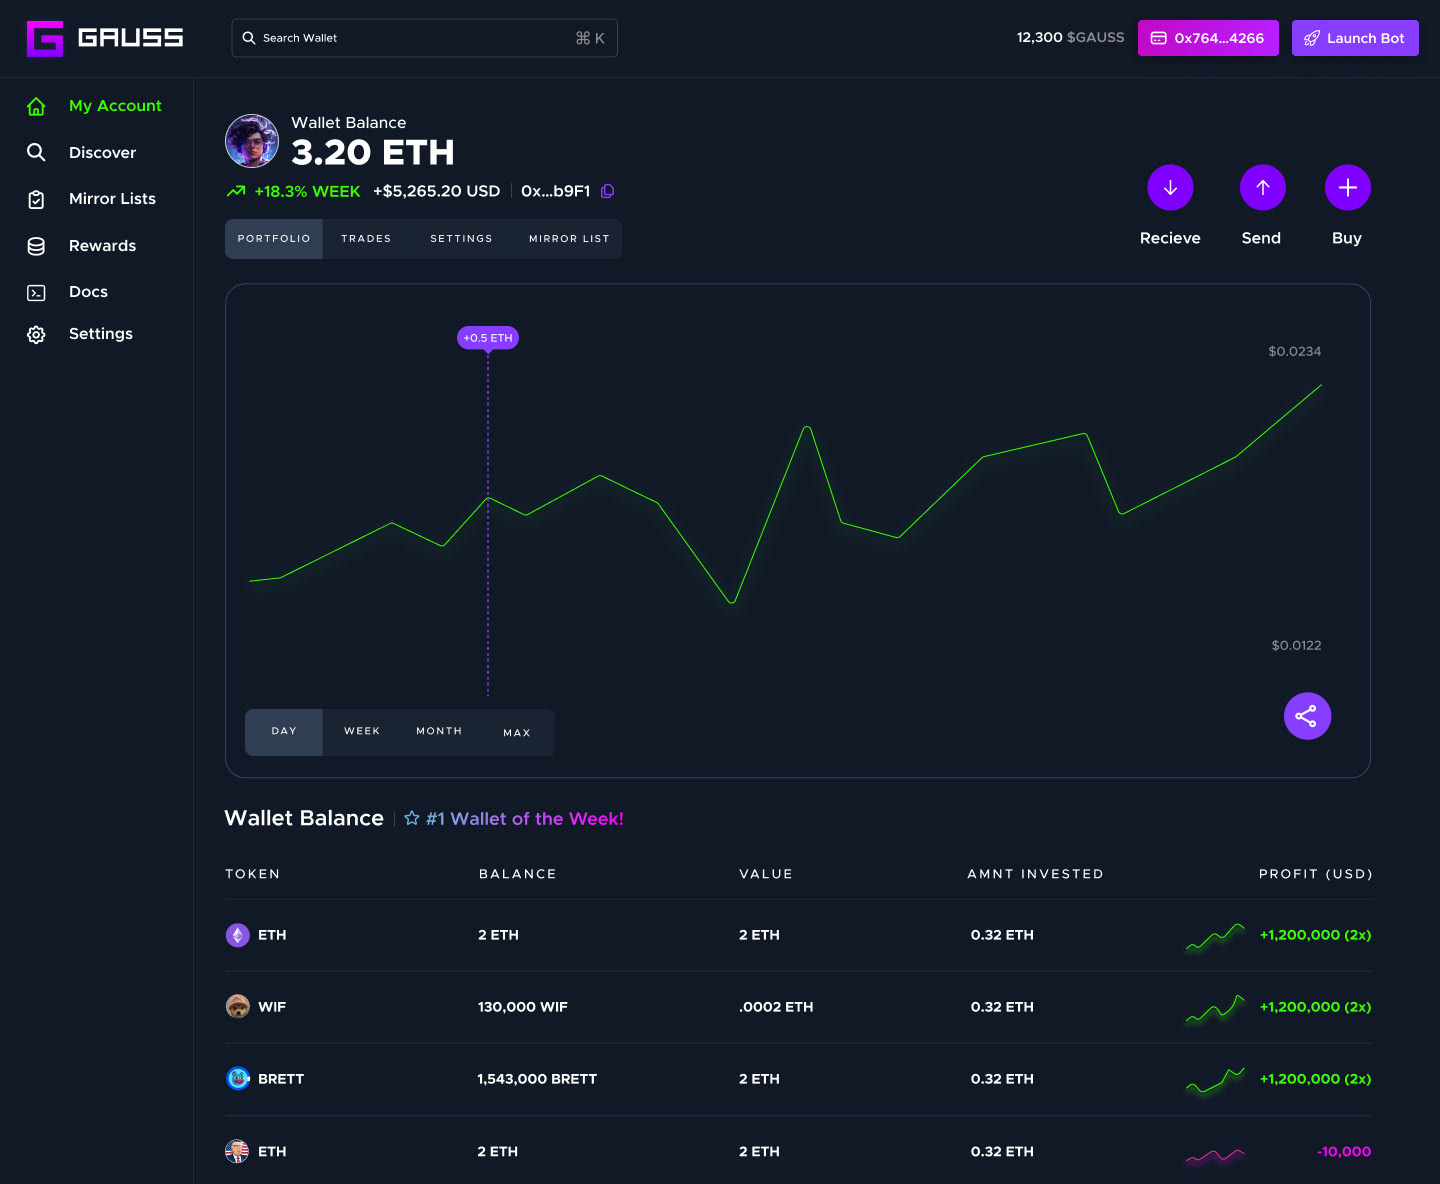Click the +18.3% WEEK change
Image resolution: width=1440 pixels, height=1184 pixels.
307,191
